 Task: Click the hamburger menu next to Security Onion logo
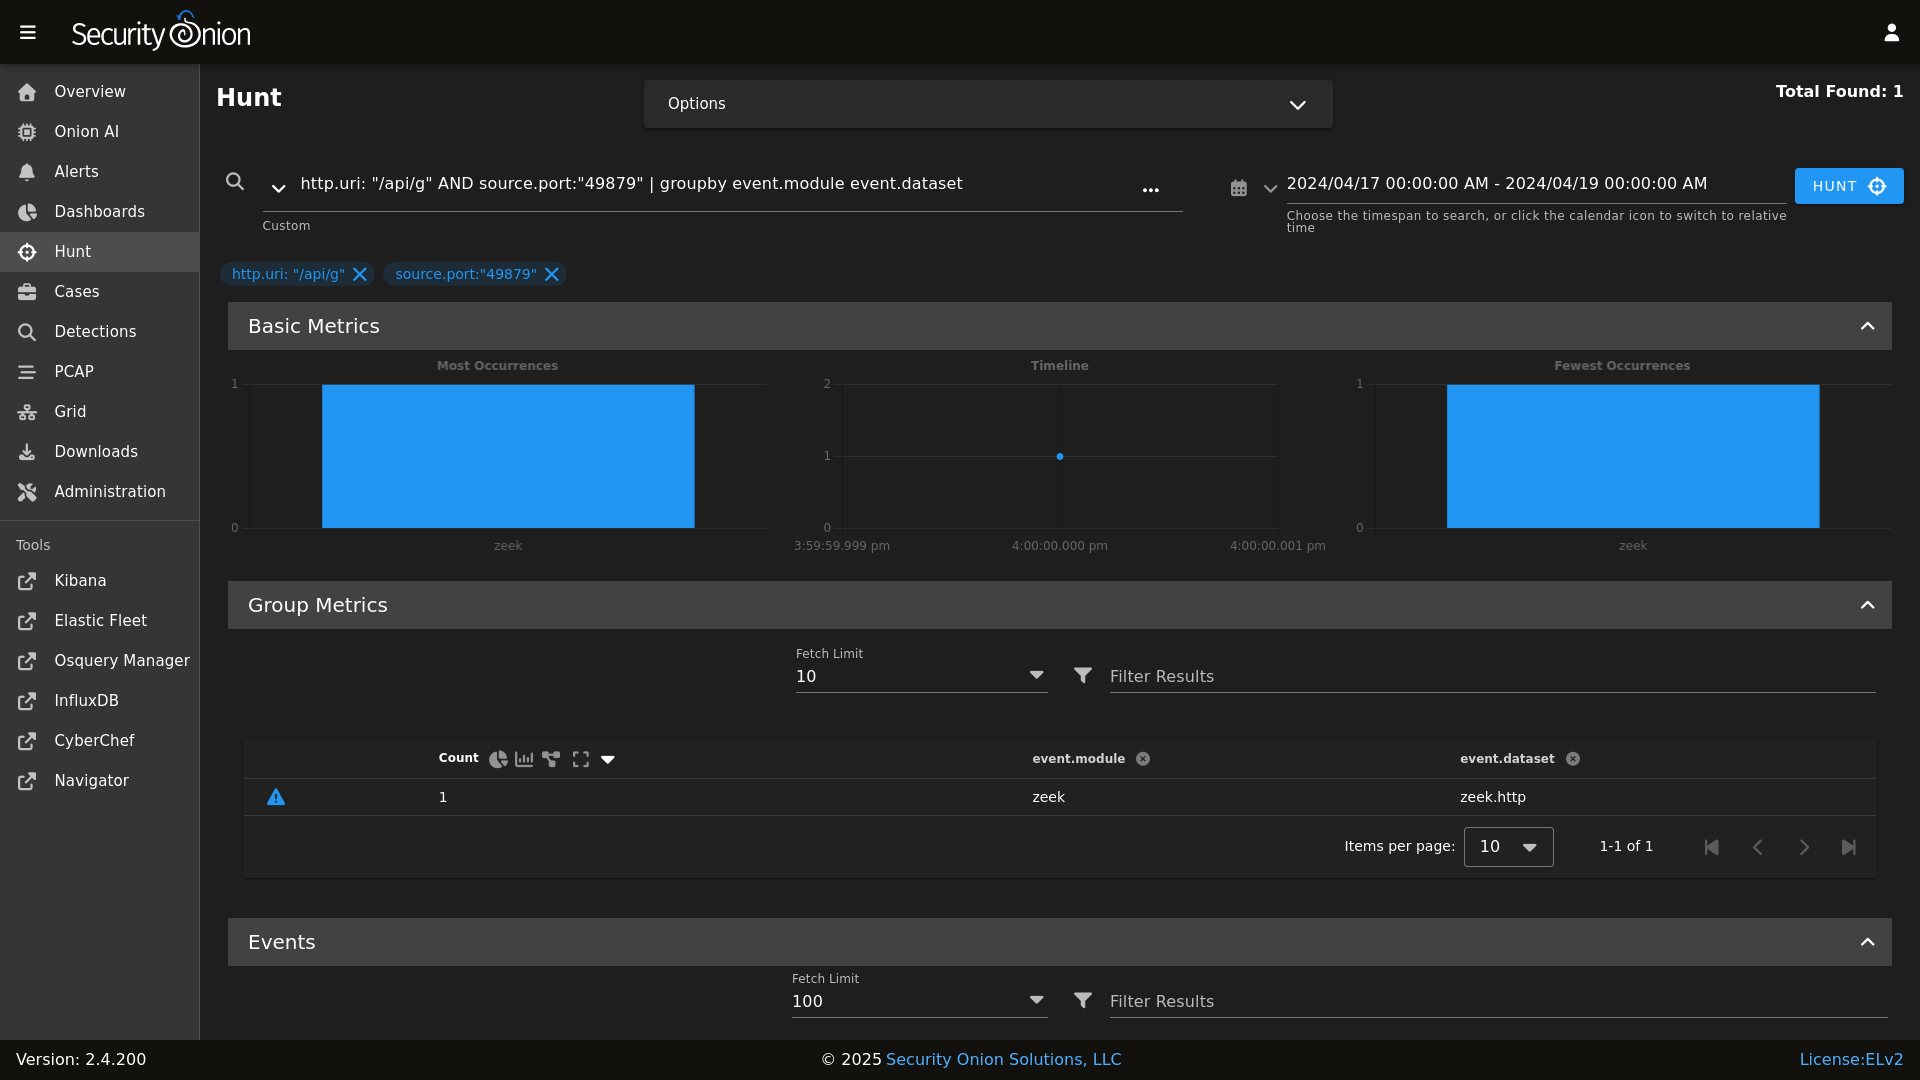coord(28,31)
